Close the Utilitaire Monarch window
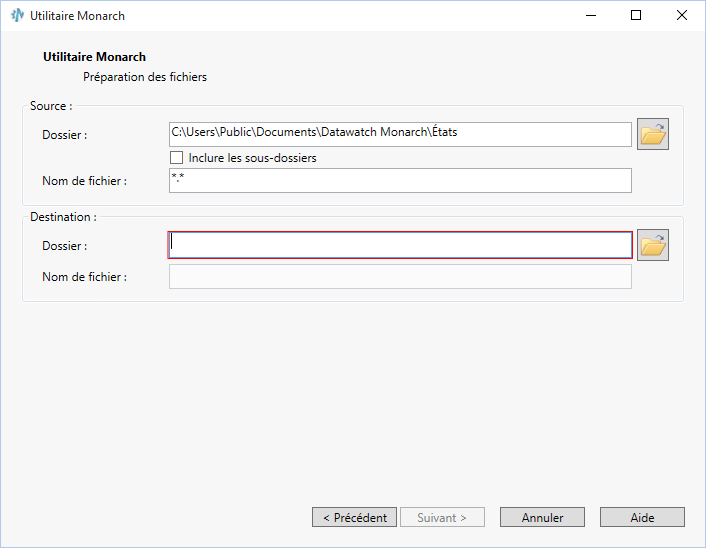This screenshot has width=706, height=548. point(682,16)
